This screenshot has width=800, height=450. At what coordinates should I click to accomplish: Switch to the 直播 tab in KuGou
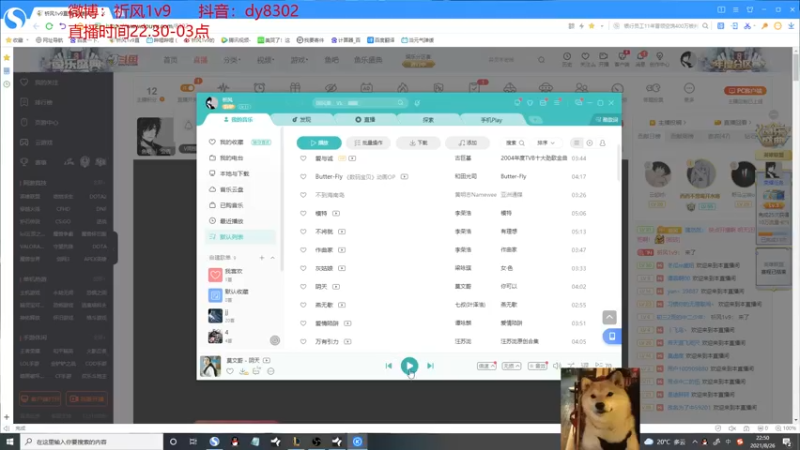click(x=365, y=120)
